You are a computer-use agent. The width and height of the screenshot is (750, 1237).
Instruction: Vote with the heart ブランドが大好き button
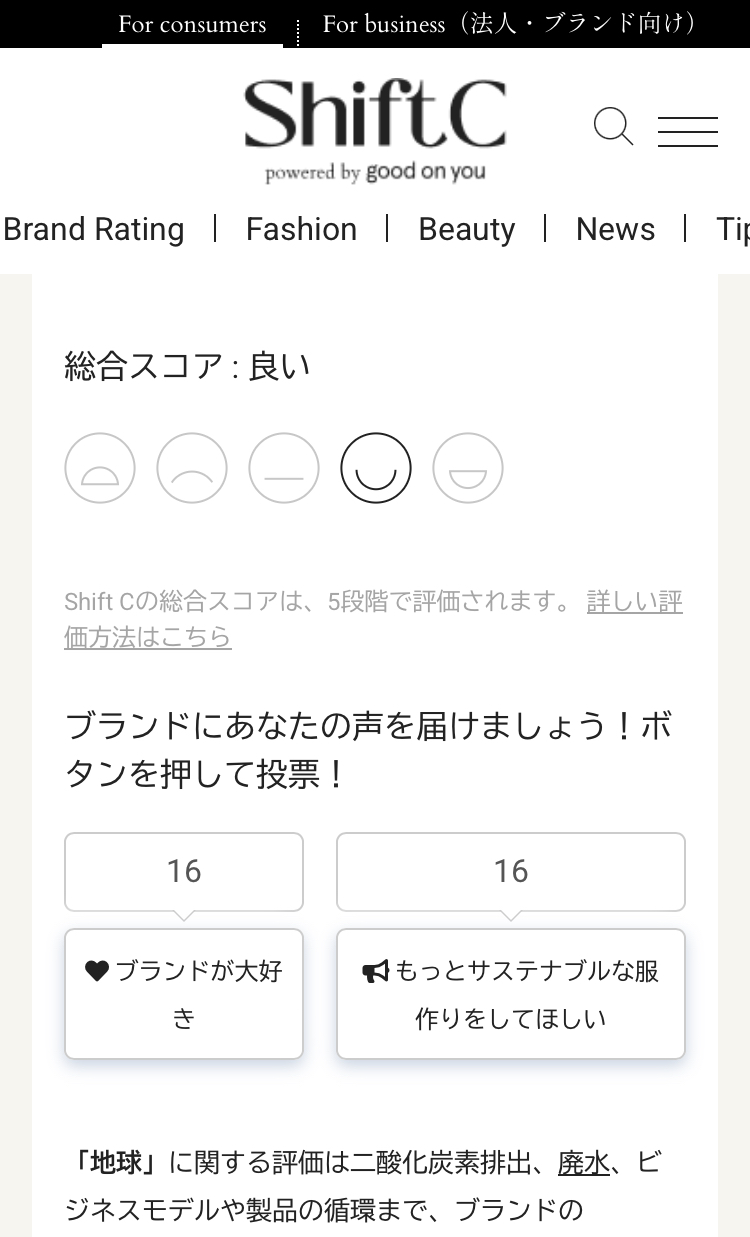tap(184, 994)
